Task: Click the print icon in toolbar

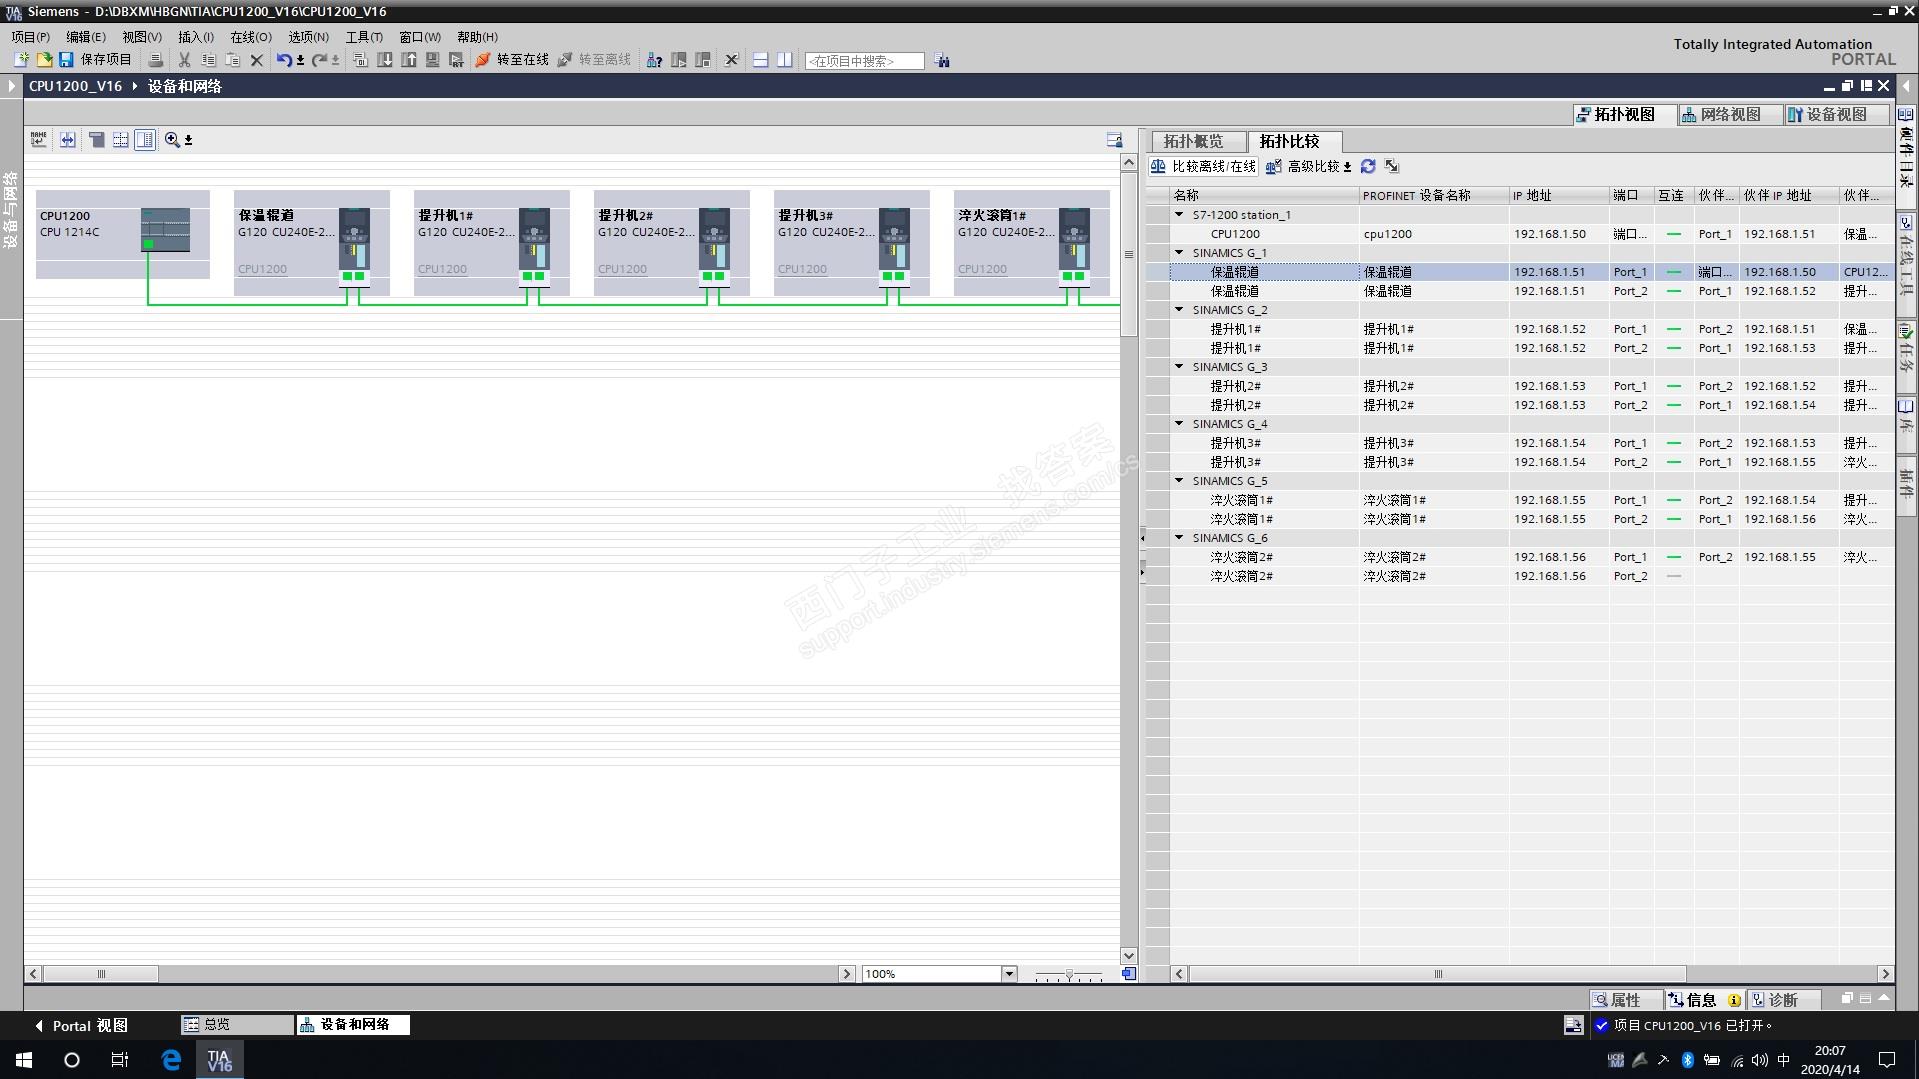Action: coord(156,60)
